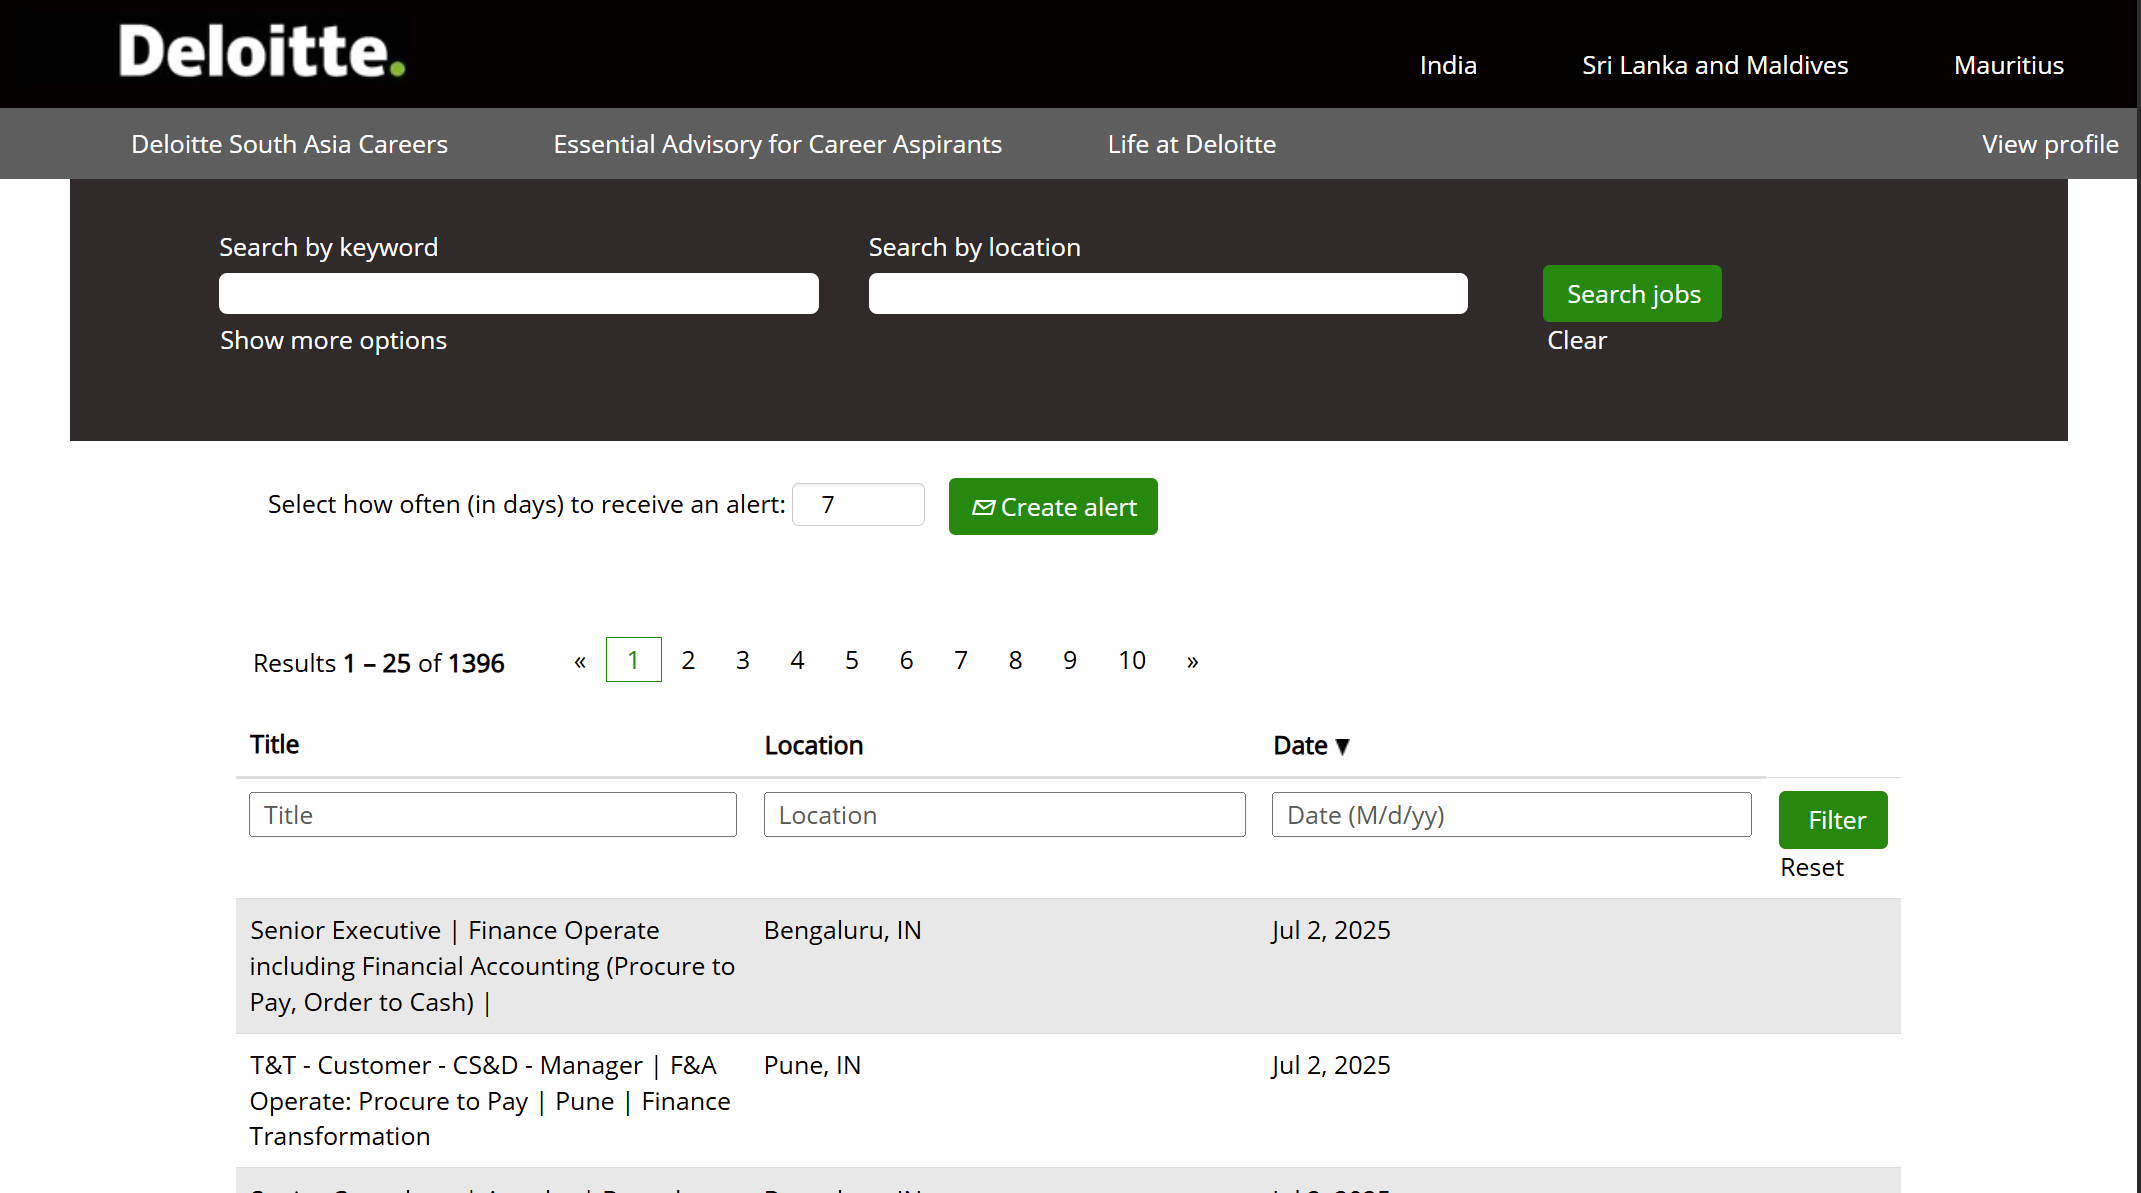Go to results page 6
The height and width of the screenshot is (1193, 2141).
coord(906,660)
